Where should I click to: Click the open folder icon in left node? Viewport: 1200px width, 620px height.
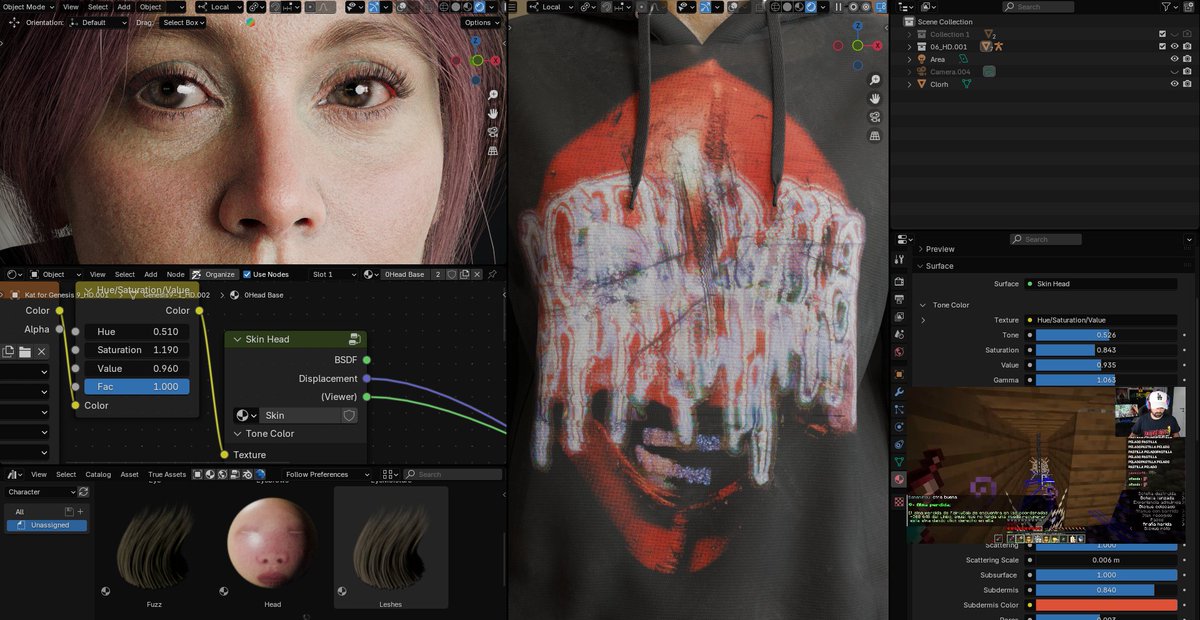(24, 351)
